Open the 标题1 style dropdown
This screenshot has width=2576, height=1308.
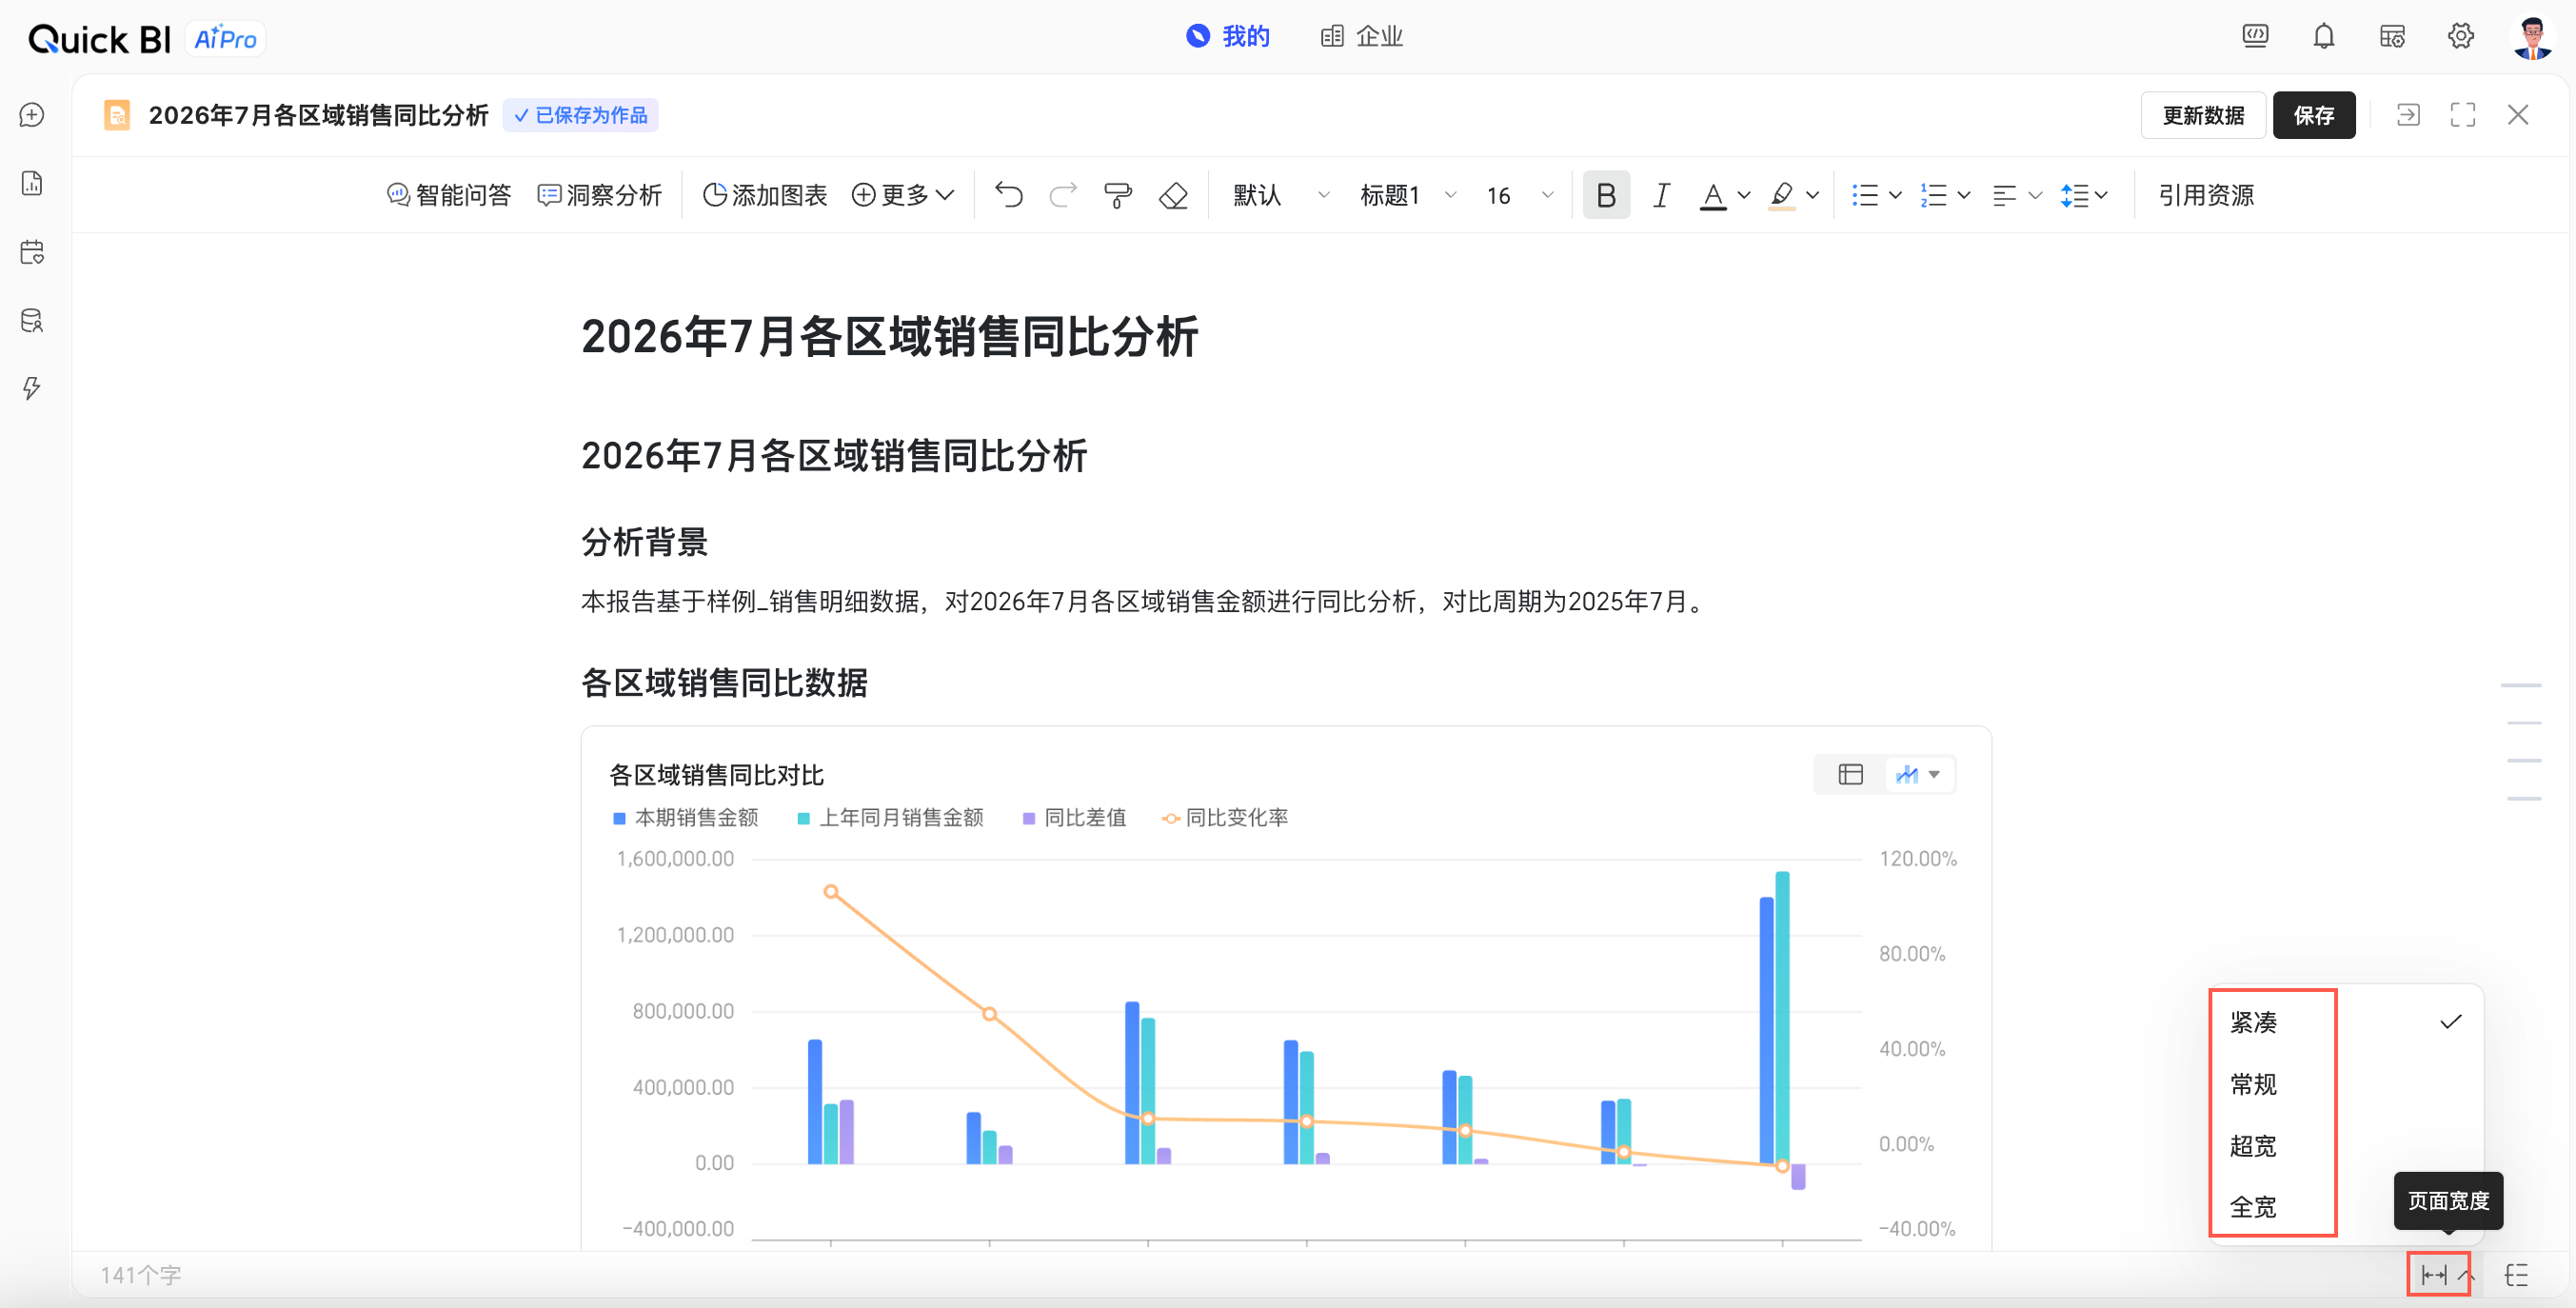[1408, 195]
